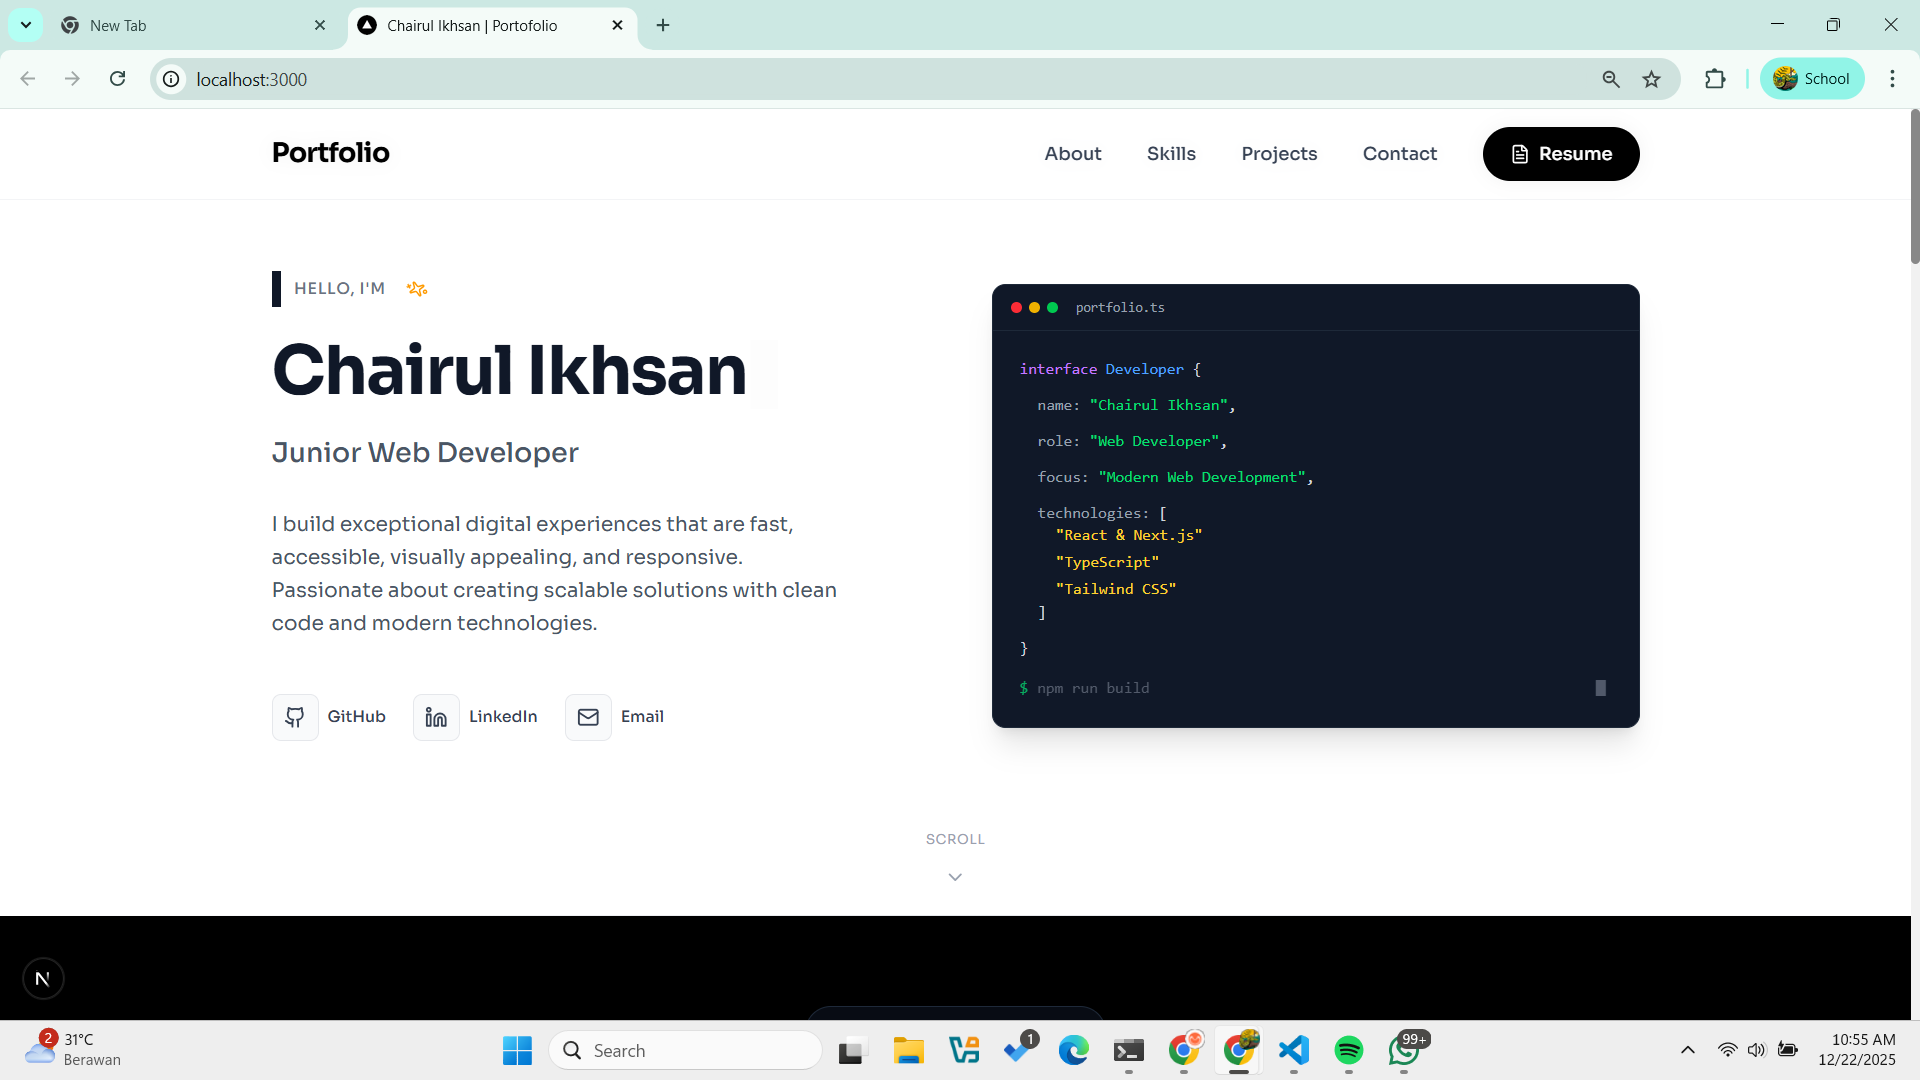Screen dimensions: 1920x1080
Task: Open the Resume button
Action: (x=1561, y=154)
